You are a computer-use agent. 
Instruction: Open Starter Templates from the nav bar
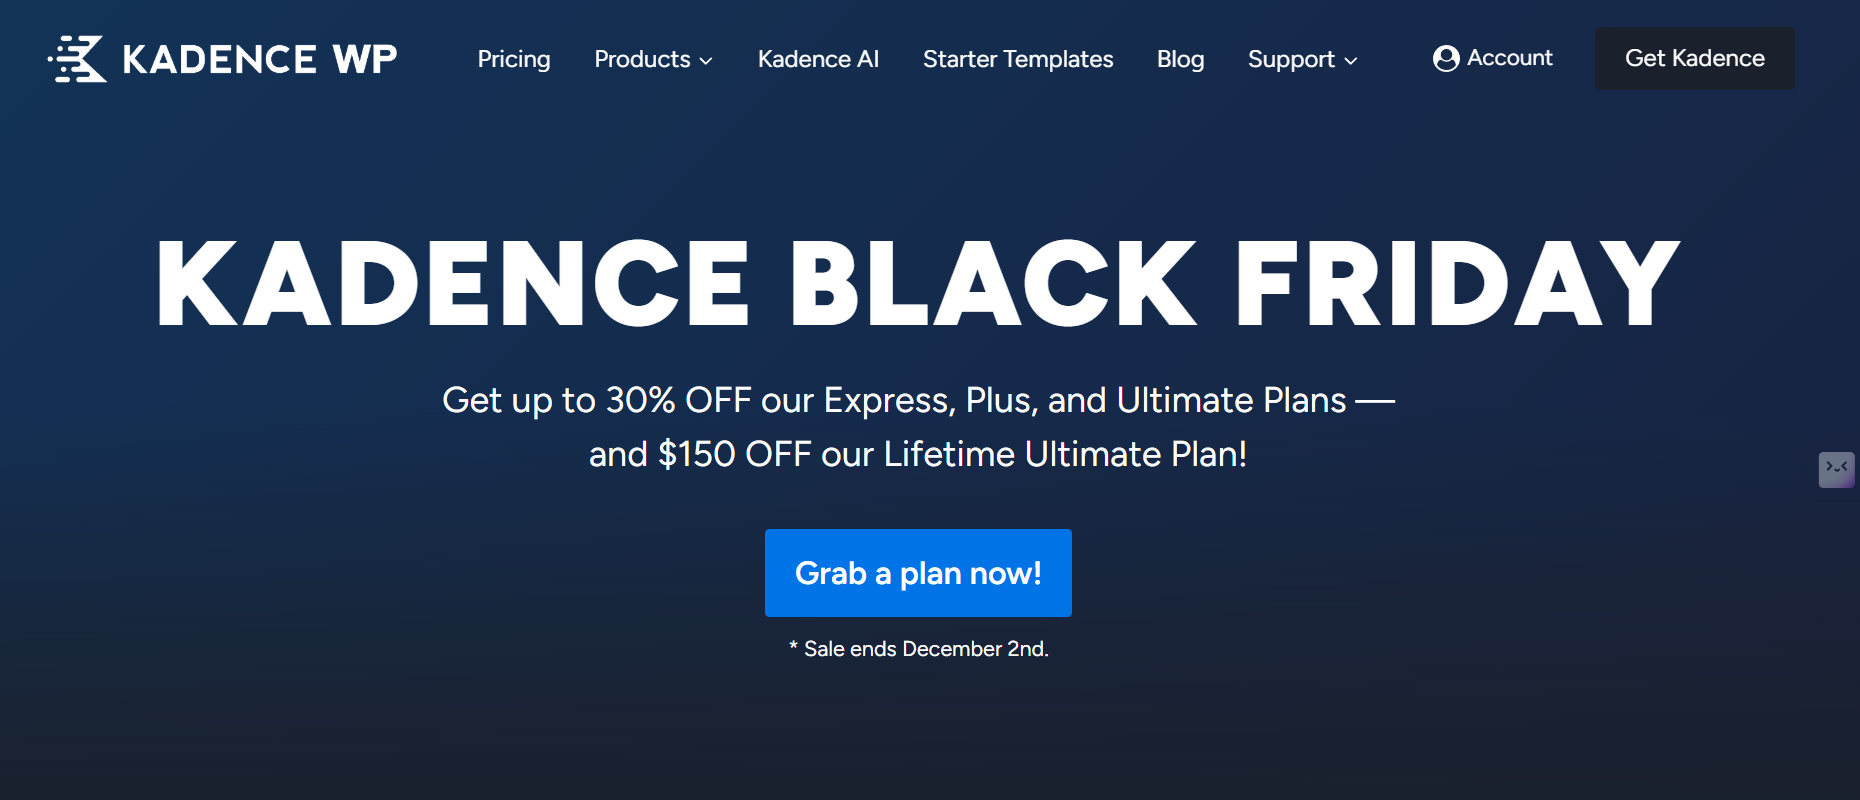1018,59
